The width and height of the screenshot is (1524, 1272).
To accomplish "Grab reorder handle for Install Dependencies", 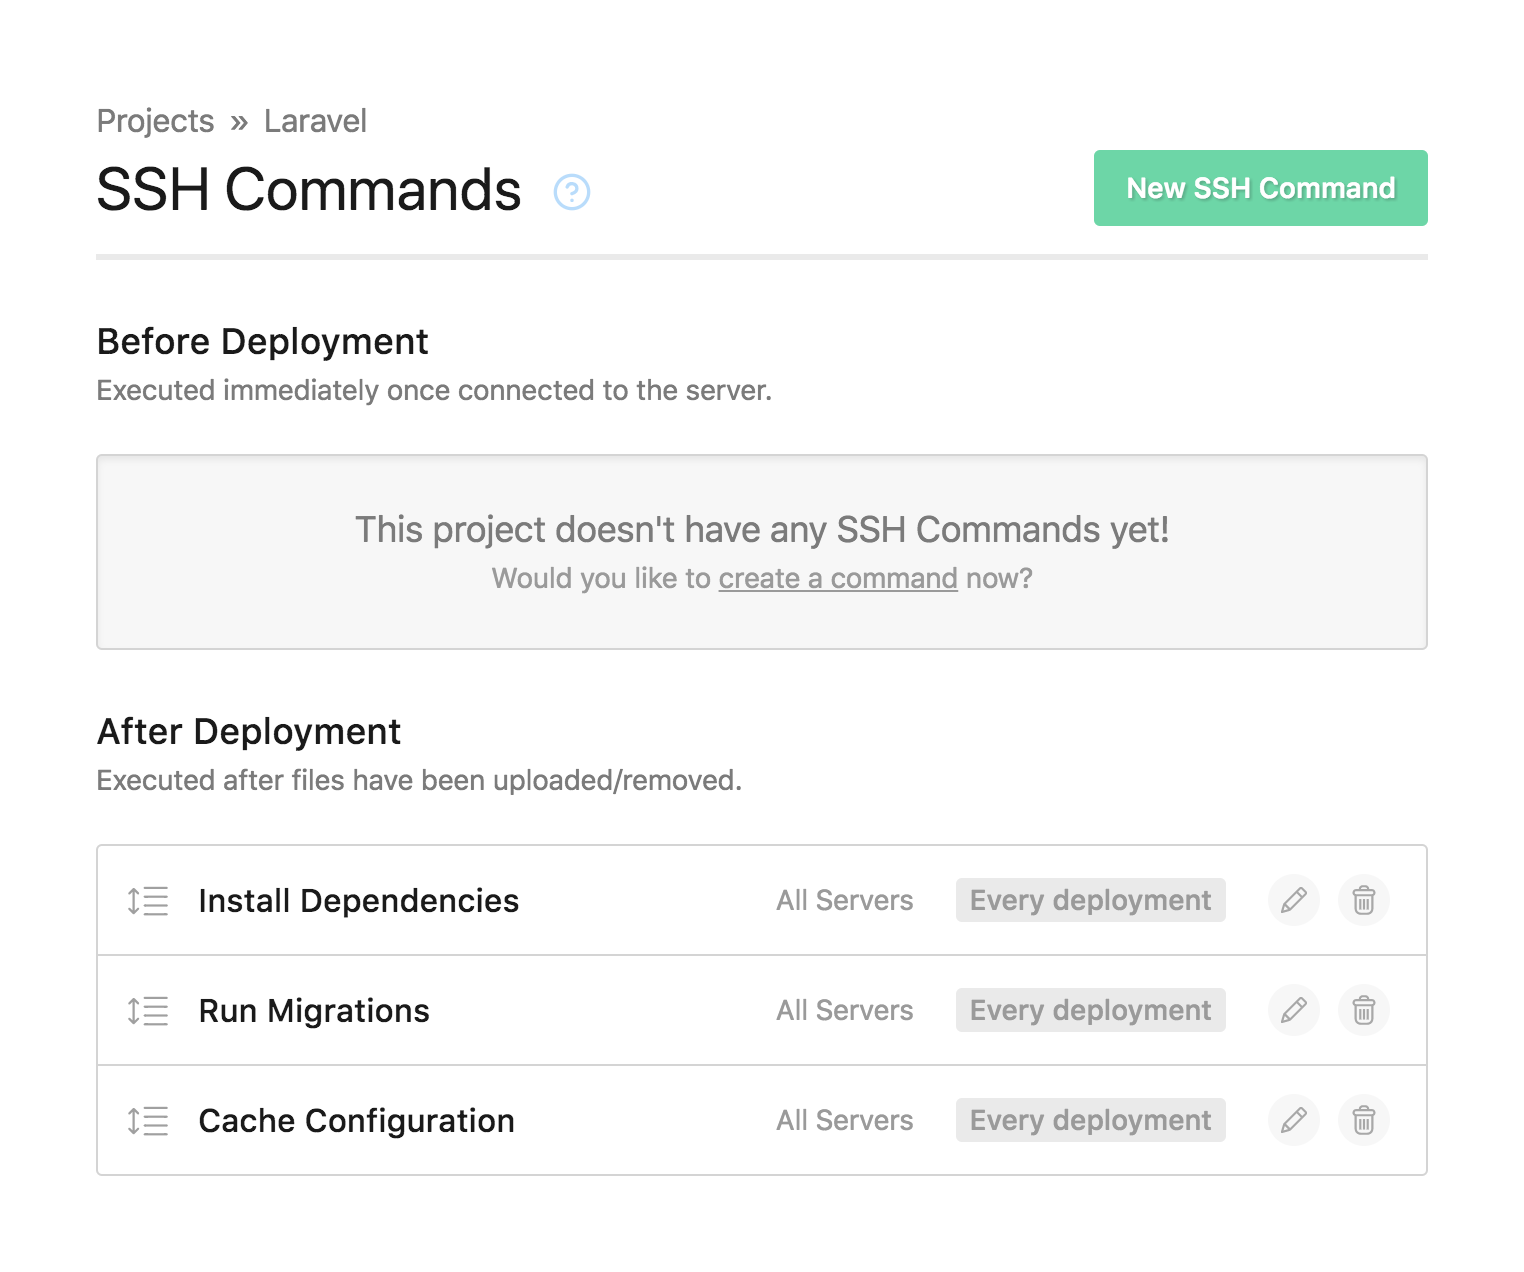I will tap(148, 901).
